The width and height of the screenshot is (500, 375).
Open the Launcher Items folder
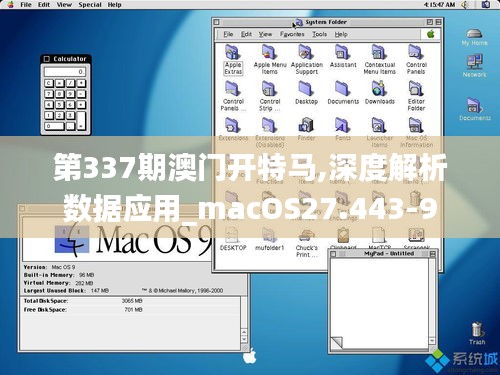tap(379, 126)
